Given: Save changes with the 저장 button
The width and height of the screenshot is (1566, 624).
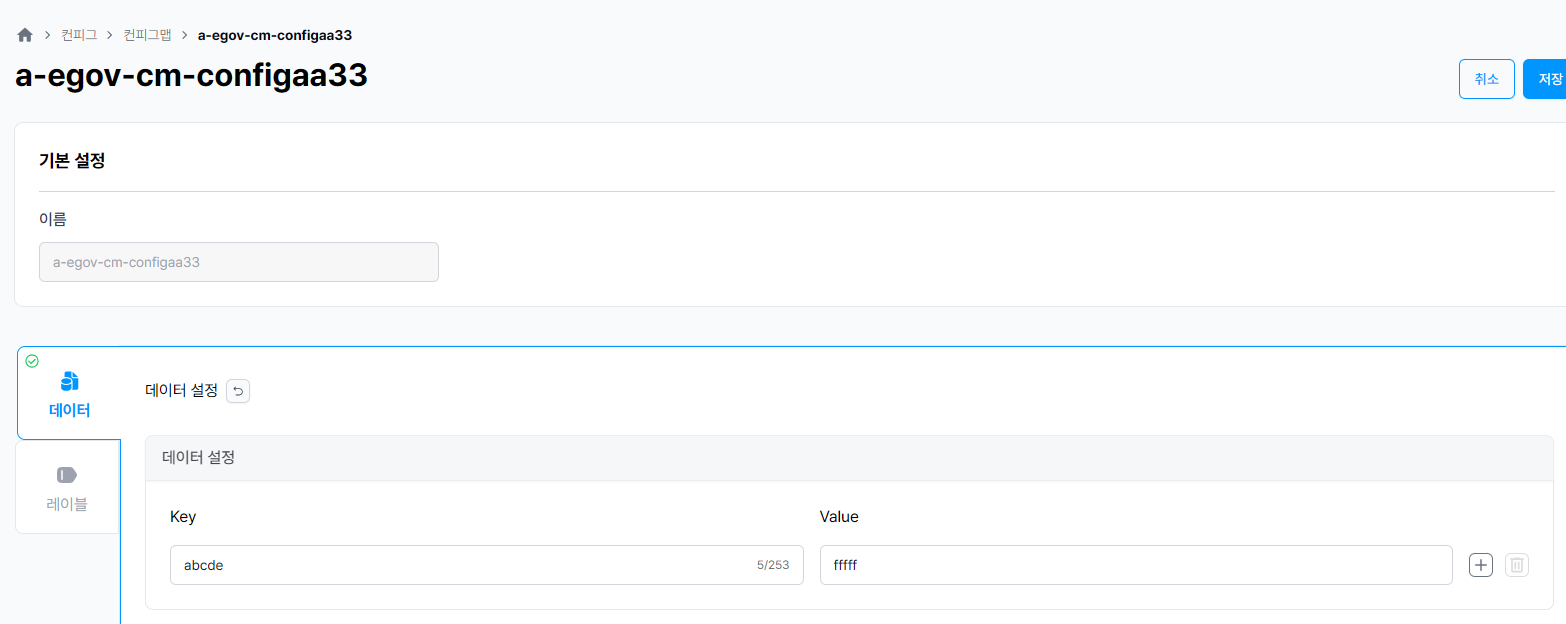Looking at the screenshot, I should tap(1548, 79).
